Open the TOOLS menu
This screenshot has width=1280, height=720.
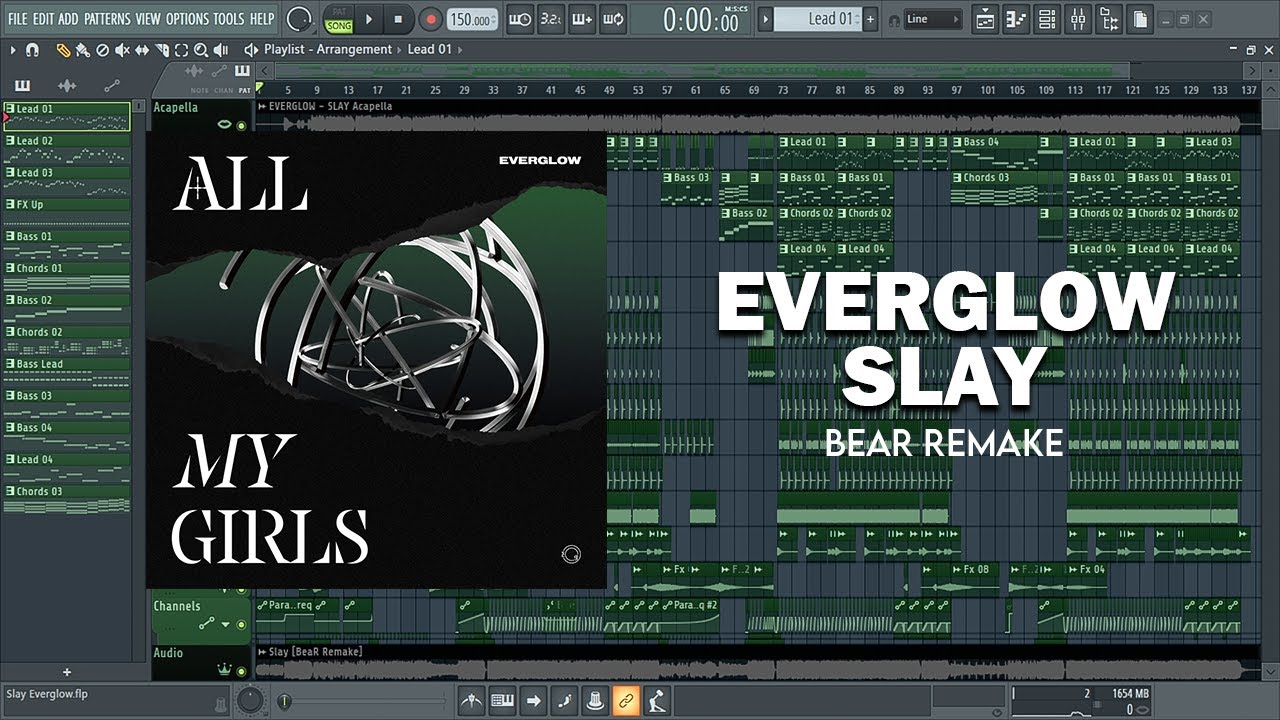coord(229,19)
